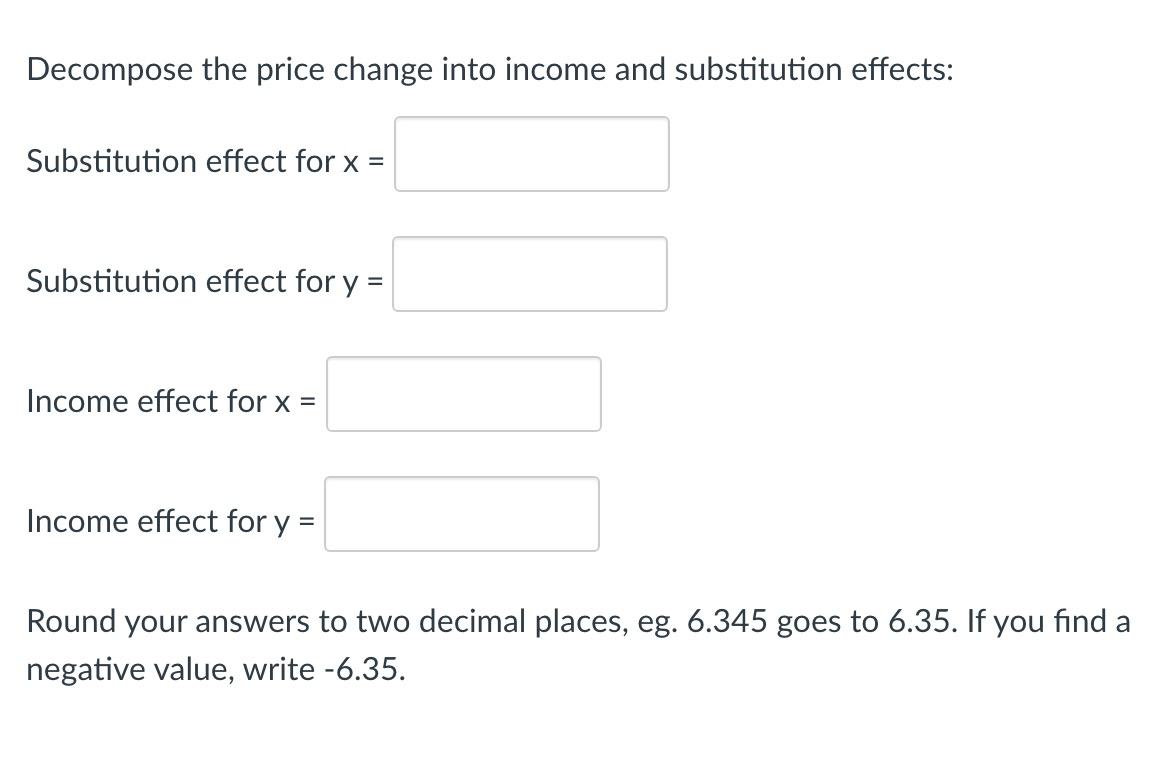Screen dimensions: 1170x760
Task: Click 'goes to 6.35' text
Action: (x=866, y=622)
